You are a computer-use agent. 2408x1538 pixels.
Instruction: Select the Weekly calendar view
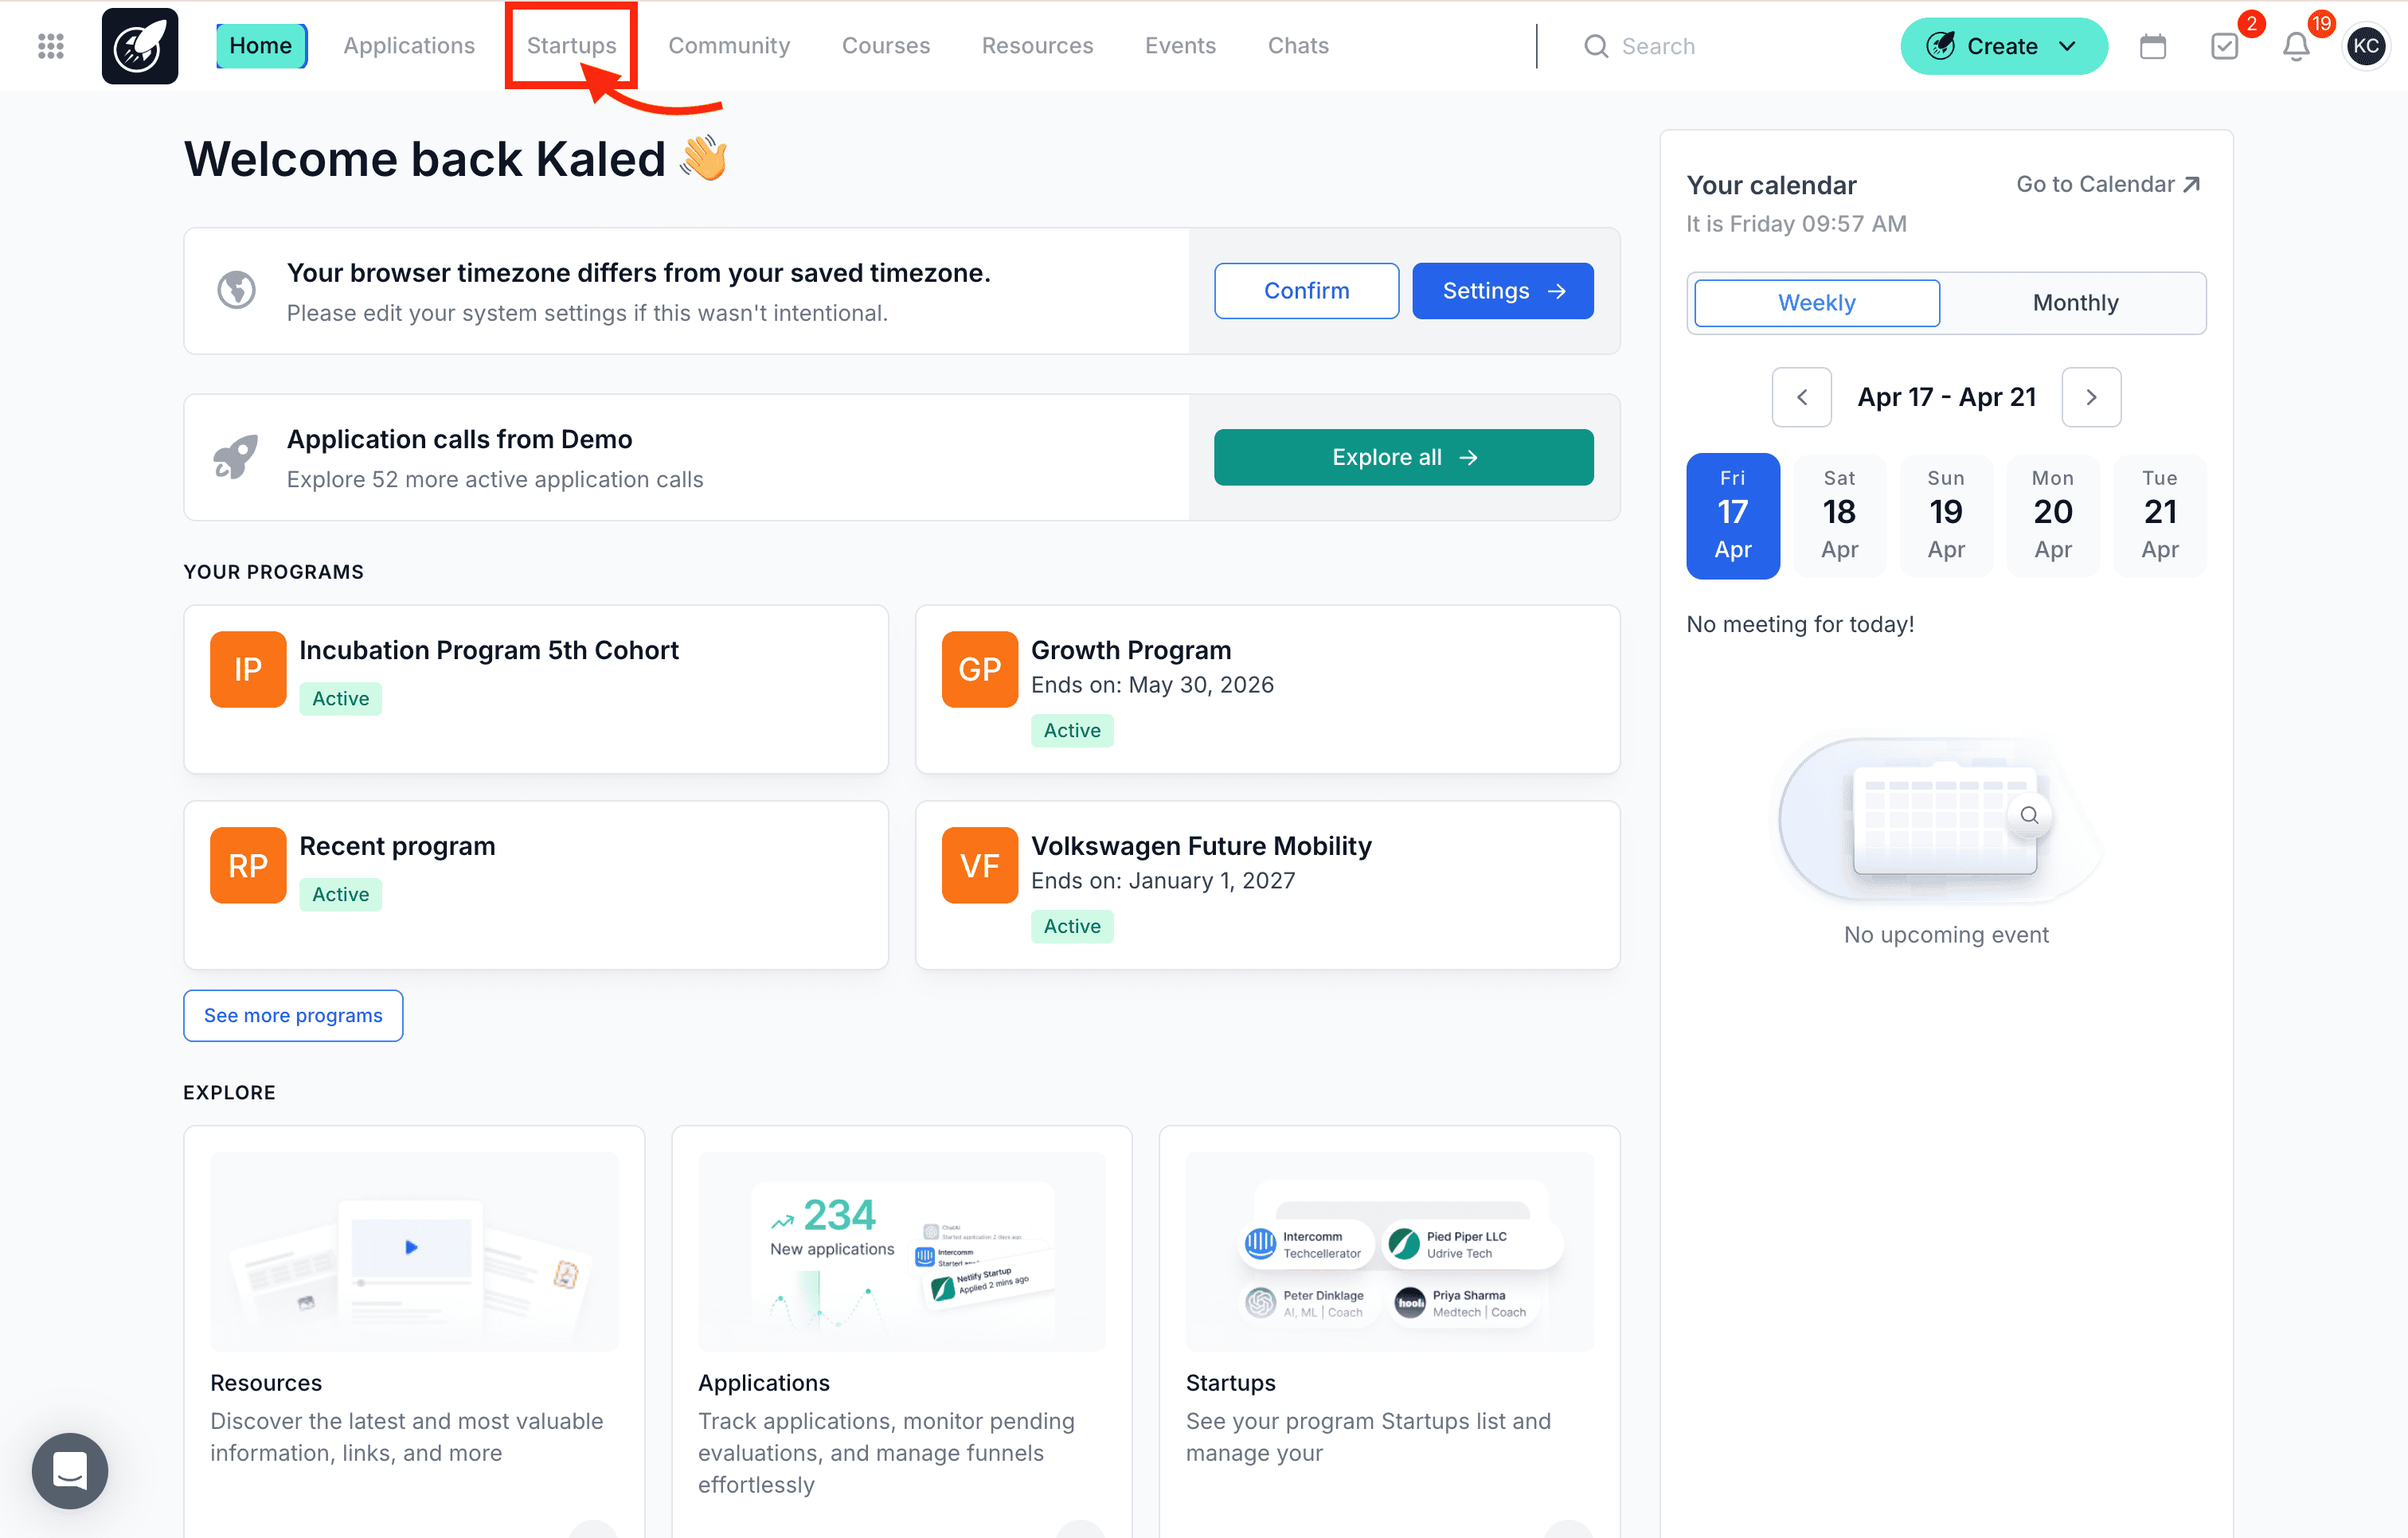(x=1815, y=303)
